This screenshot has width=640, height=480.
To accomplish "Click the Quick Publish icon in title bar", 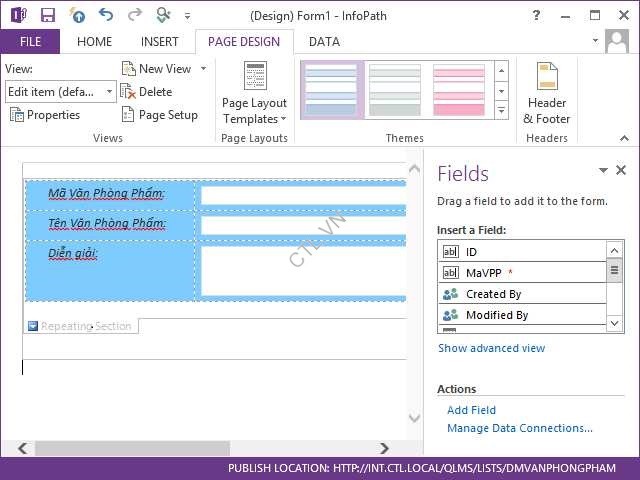I will [x=77, y=14].
